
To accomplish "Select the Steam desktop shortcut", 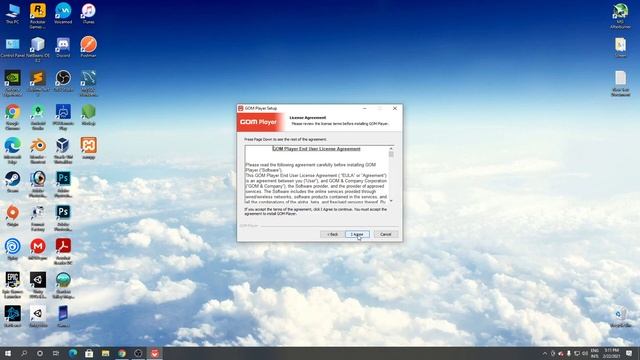I will [x=13, y=182].
